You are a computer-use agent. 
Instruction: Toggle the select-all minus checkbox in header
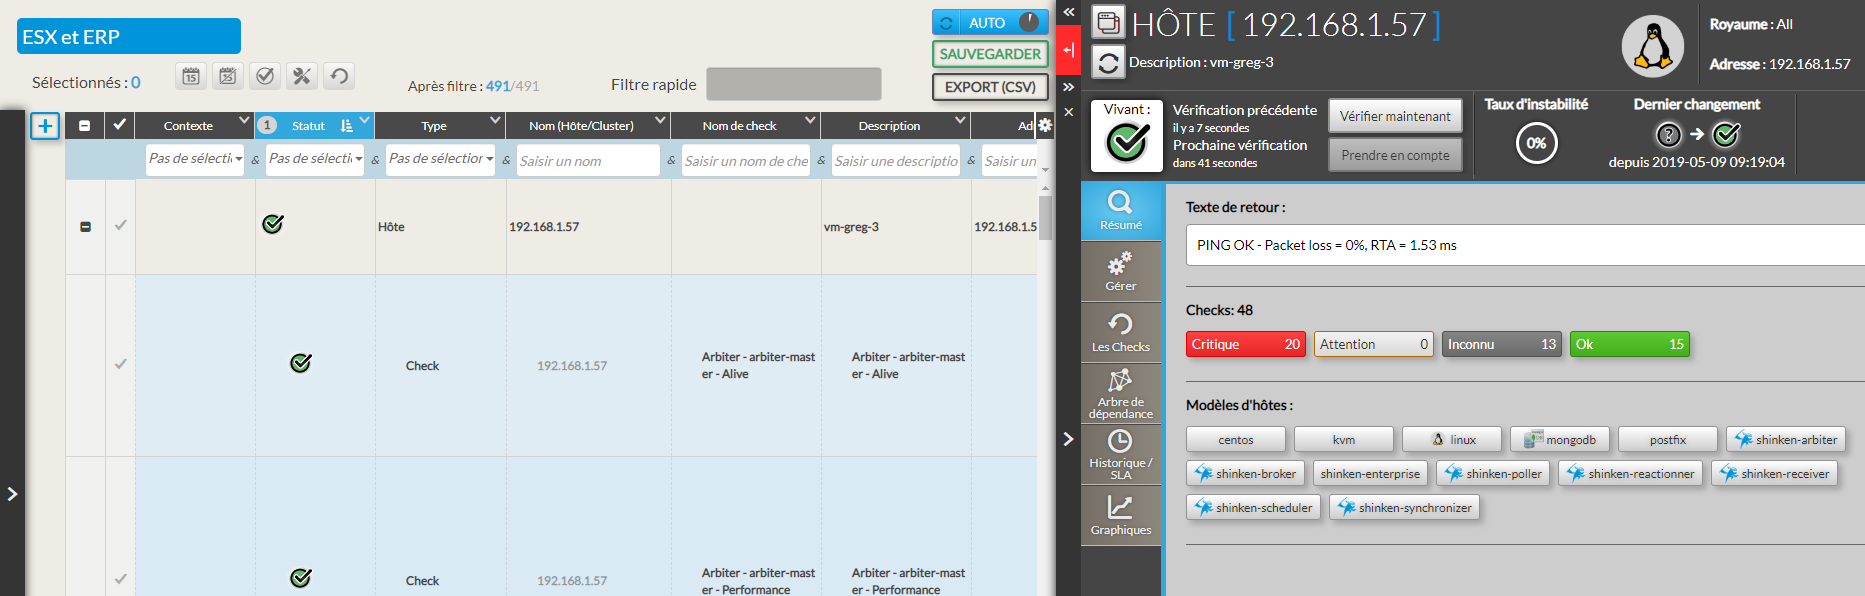(x=85, y=126)
